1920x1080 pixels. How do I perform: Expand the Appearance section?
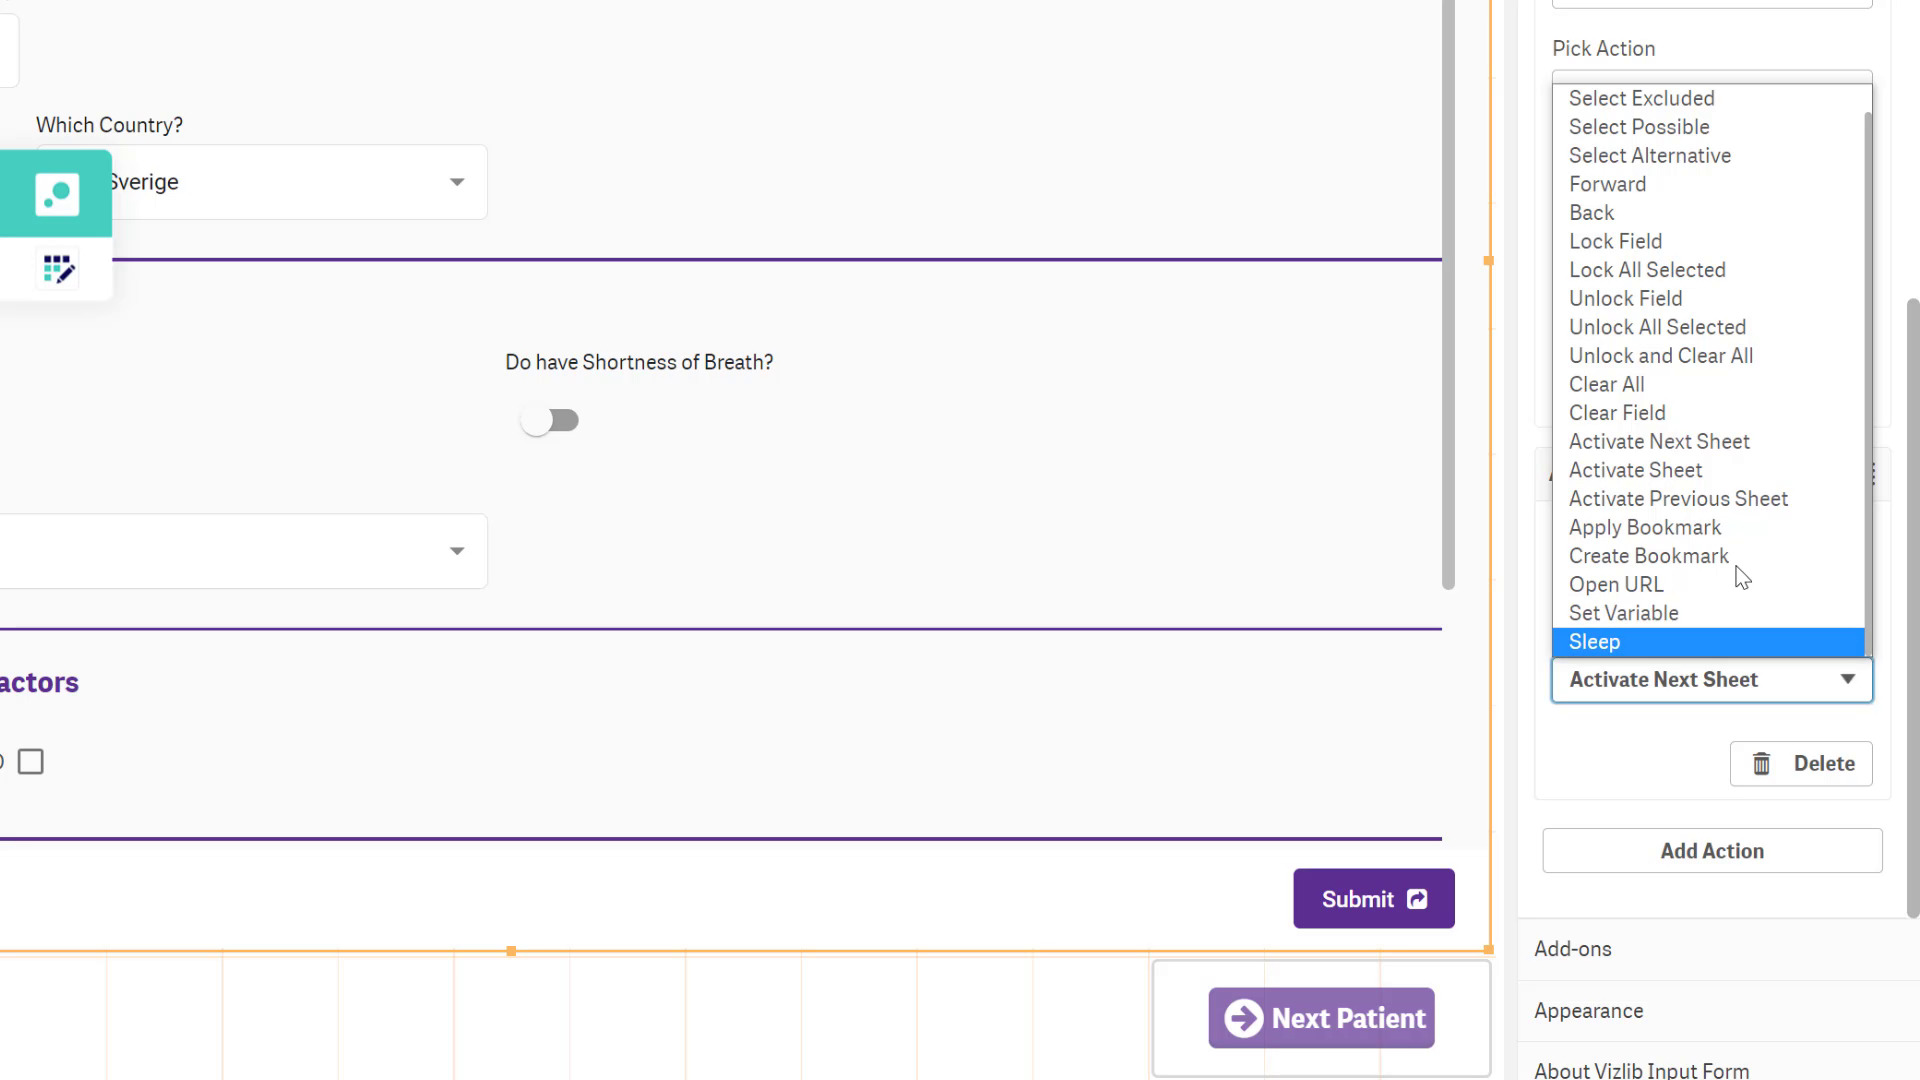(1588, 1011)
